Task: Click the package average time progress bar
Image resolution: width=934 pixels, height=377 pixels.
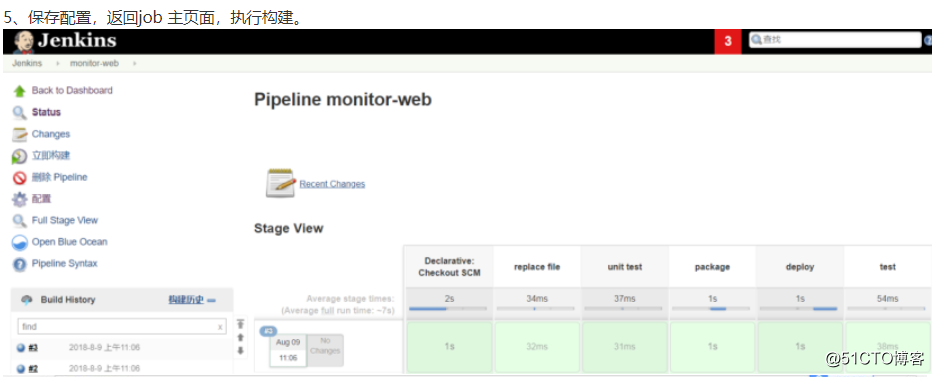Action: [x=712, y=309]
